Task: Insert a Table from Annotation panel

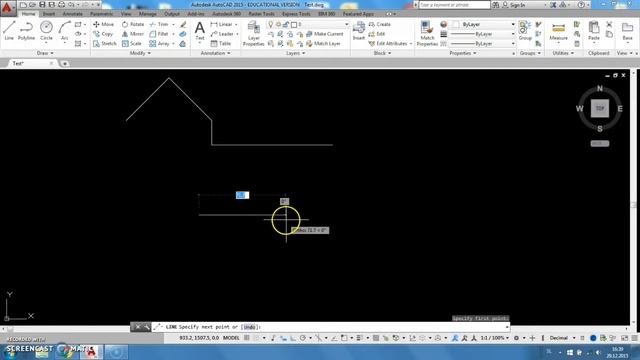Action: 221,43
